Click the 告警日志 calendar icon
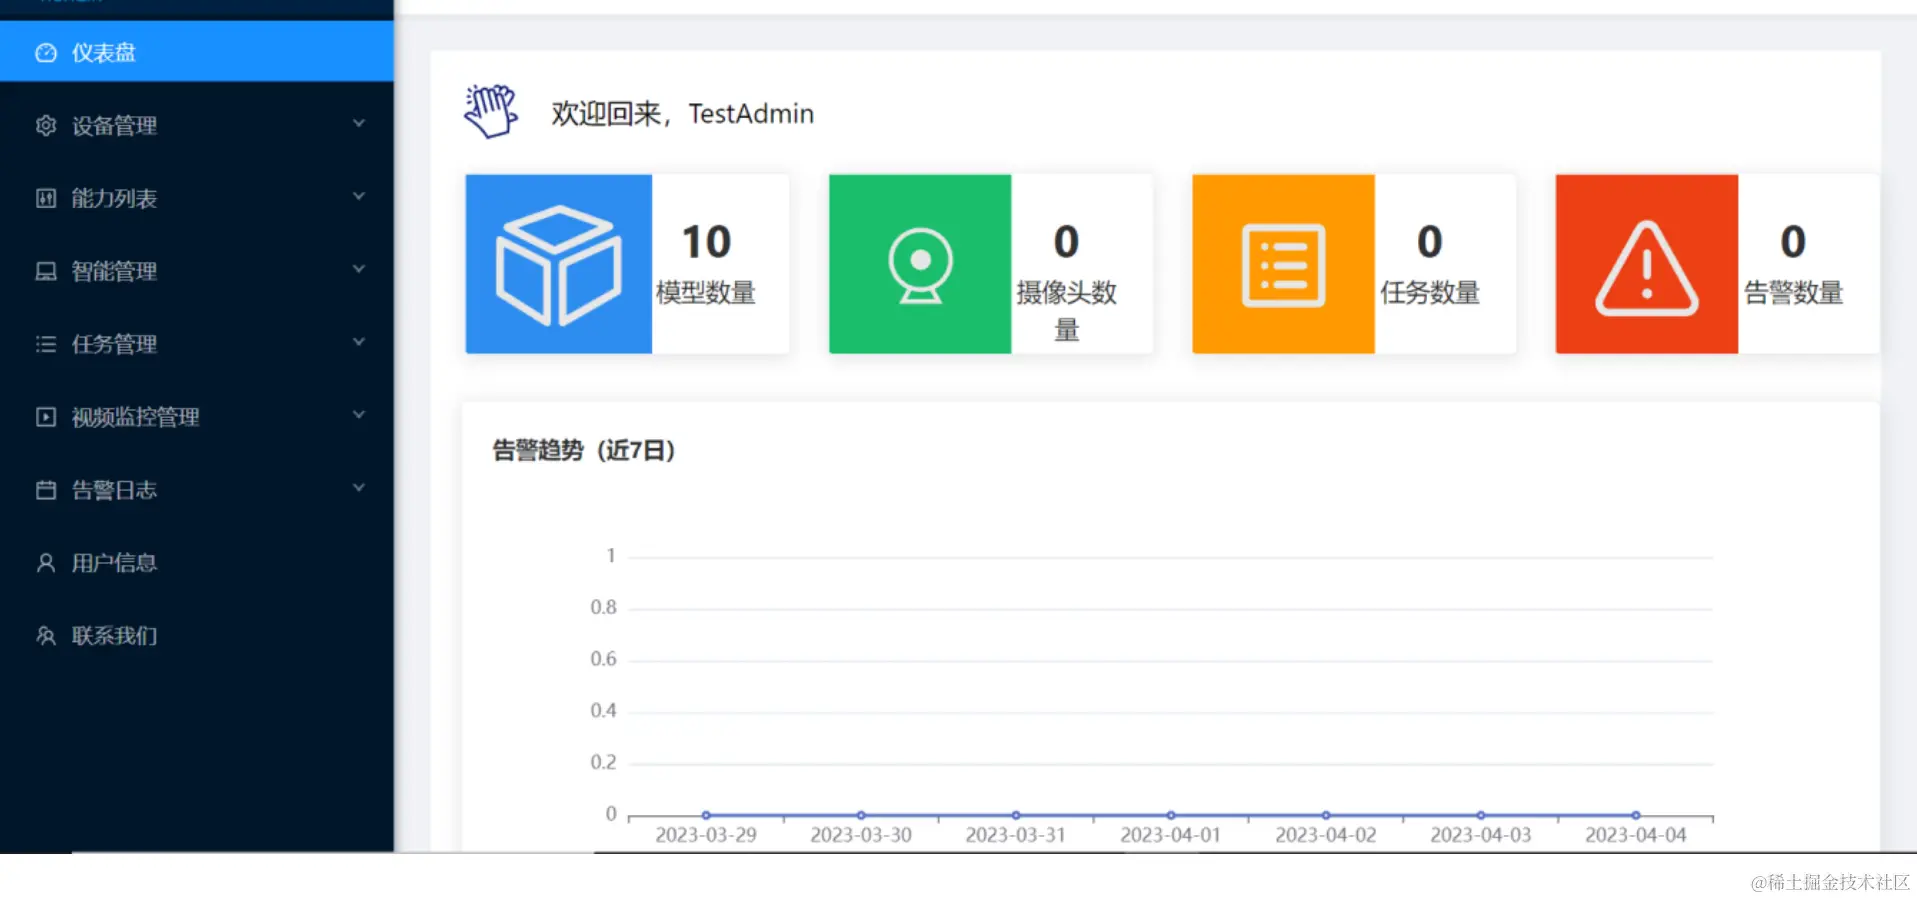Screen dimensions: 1917x899 tap(46, 490)
